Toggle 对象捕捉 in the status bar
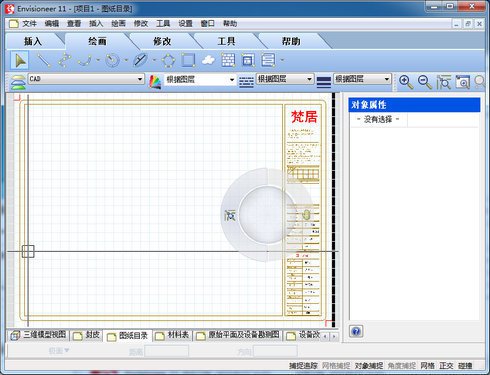The height and width of the screenshot is (375, 490). (369, 366)
